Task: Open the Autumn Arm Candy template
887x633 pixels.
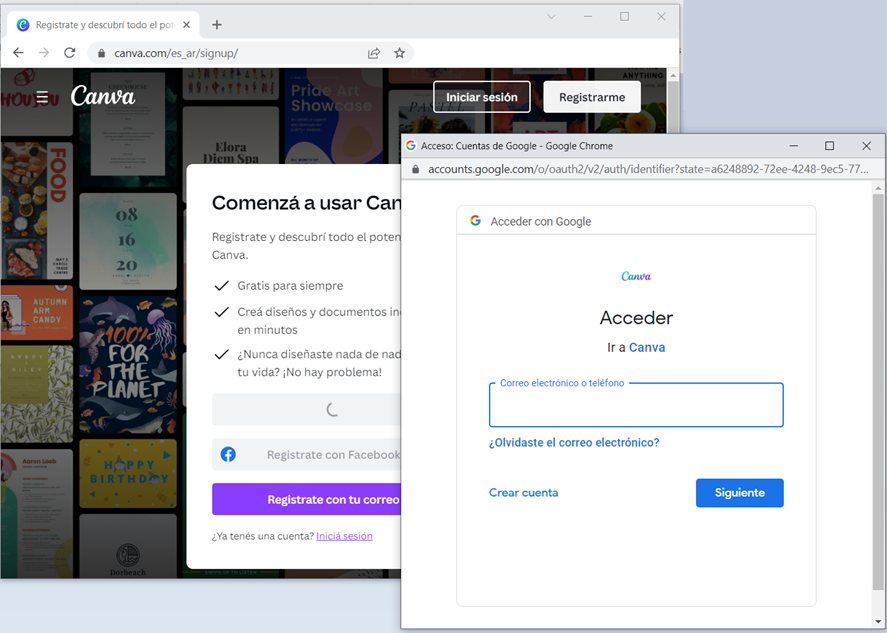Action: pos(37,313)
